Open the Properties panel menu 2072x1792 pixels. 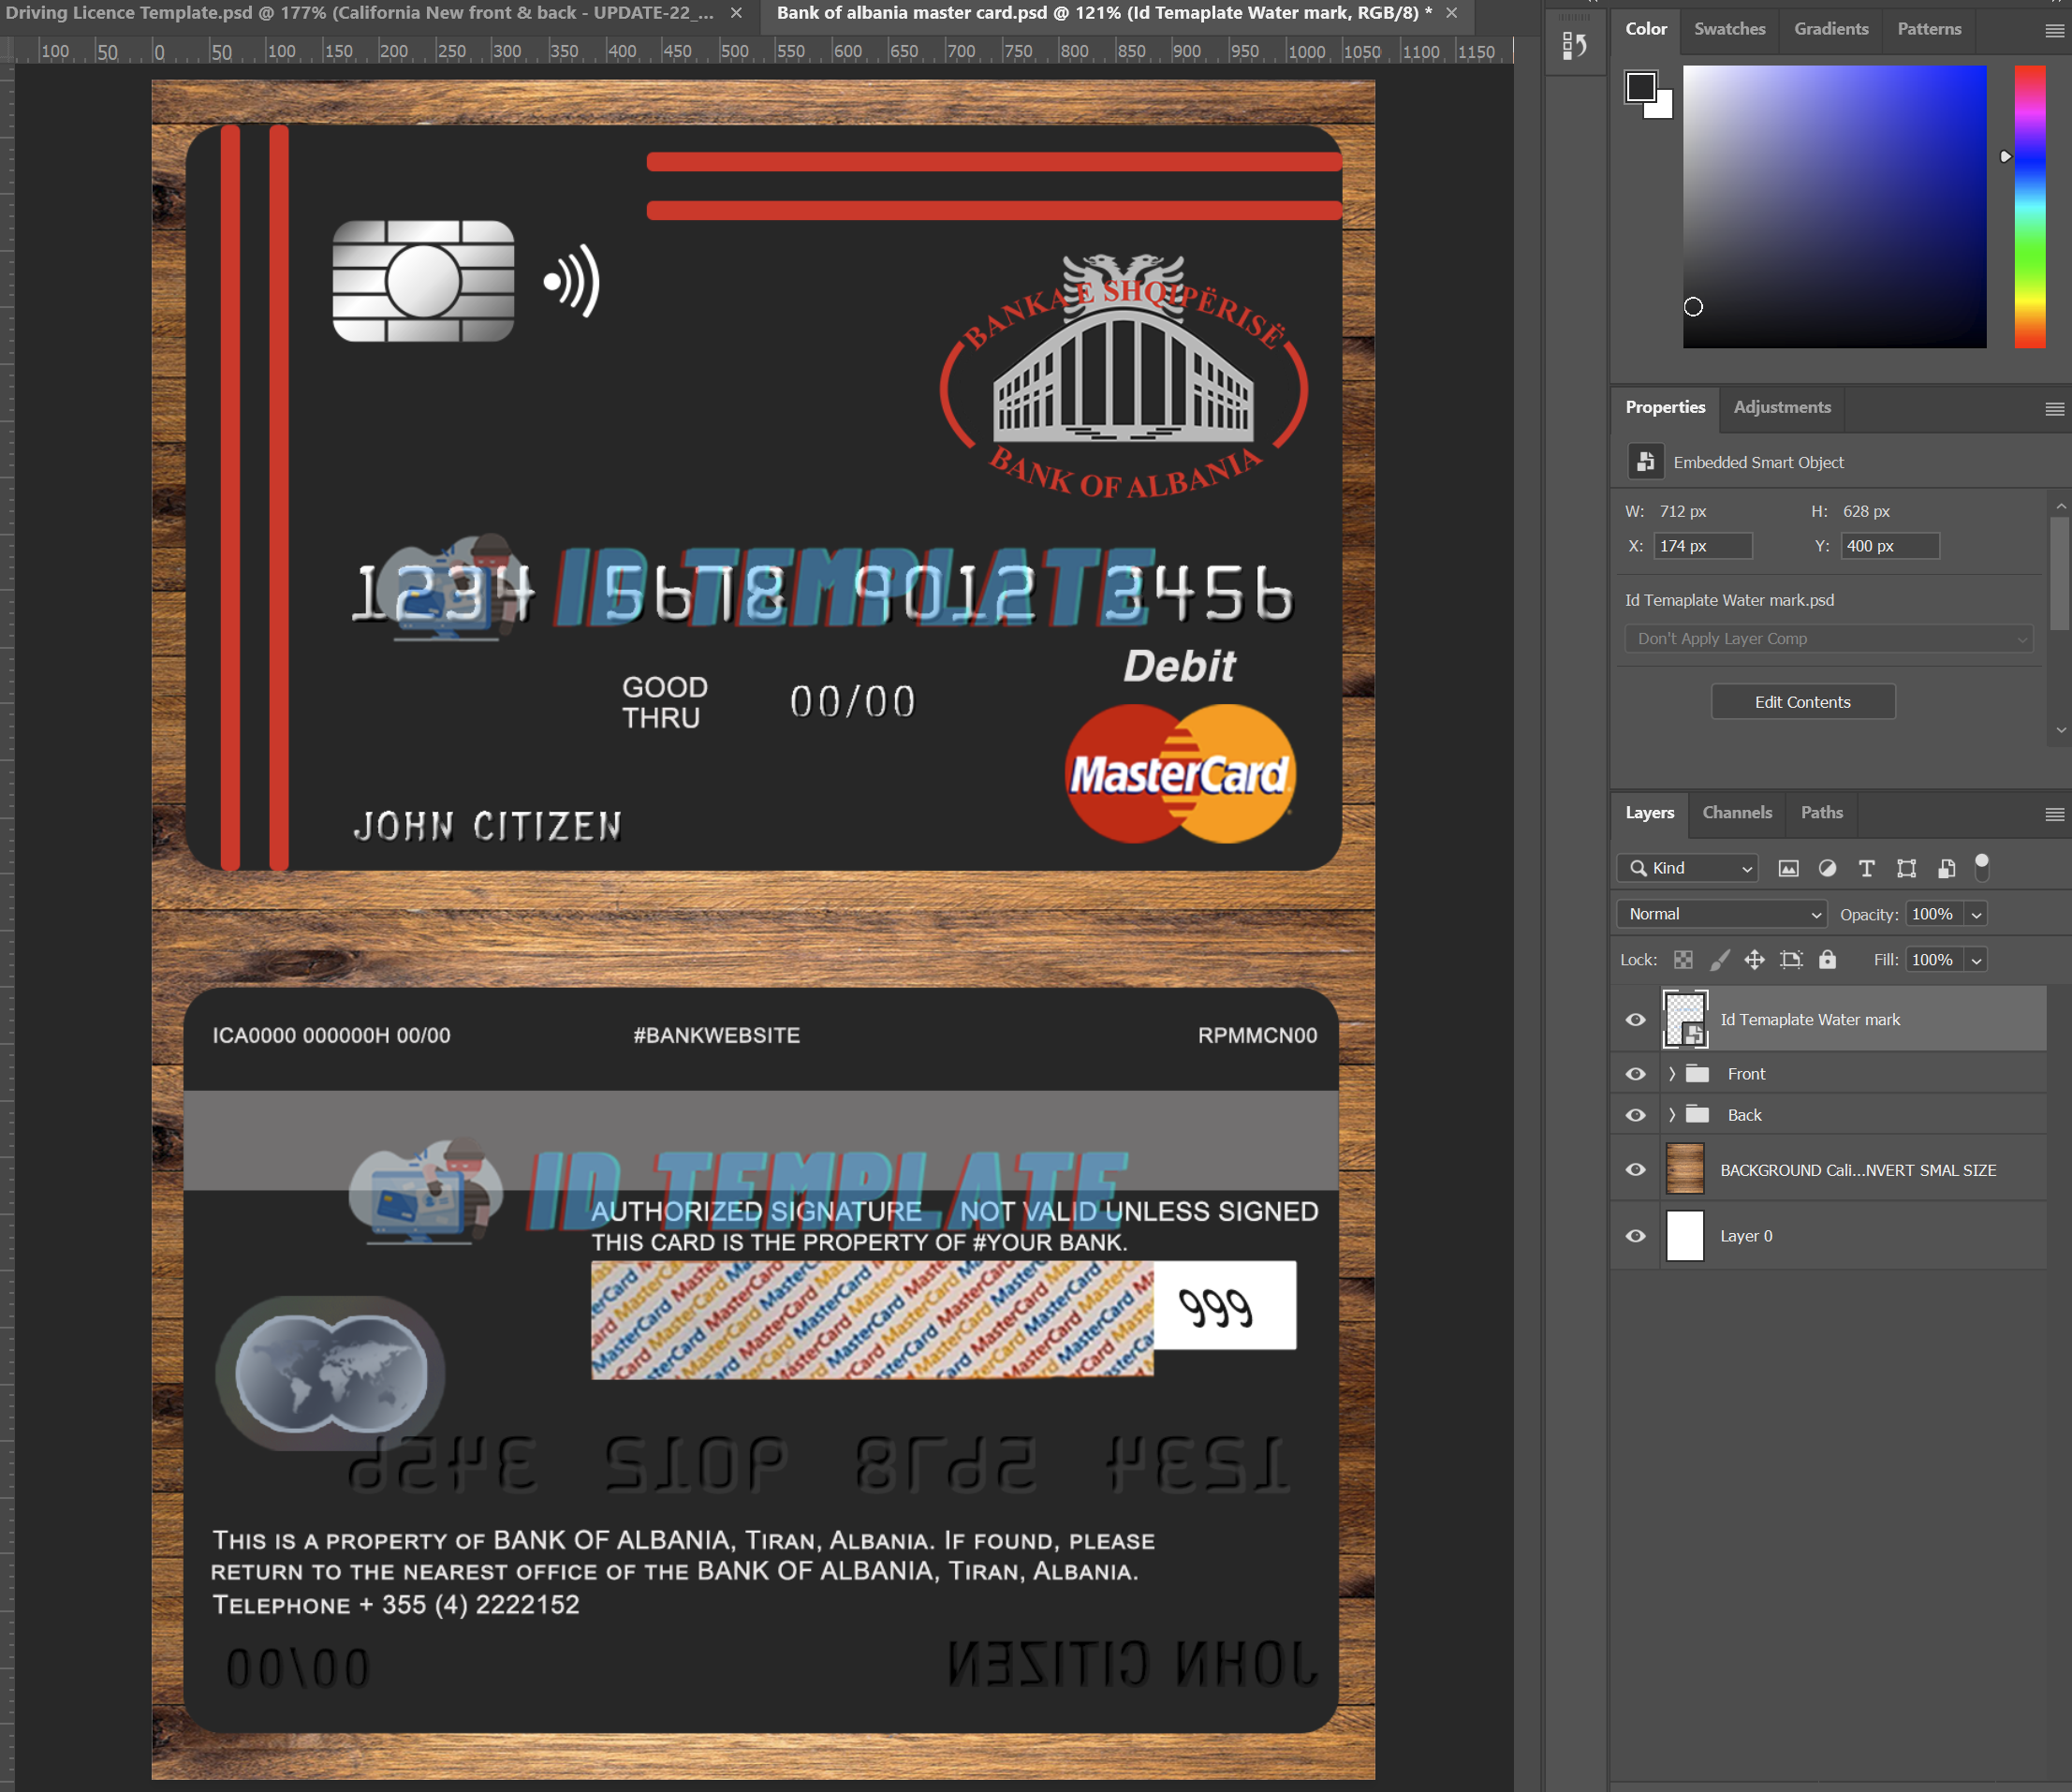[2054, 409]
